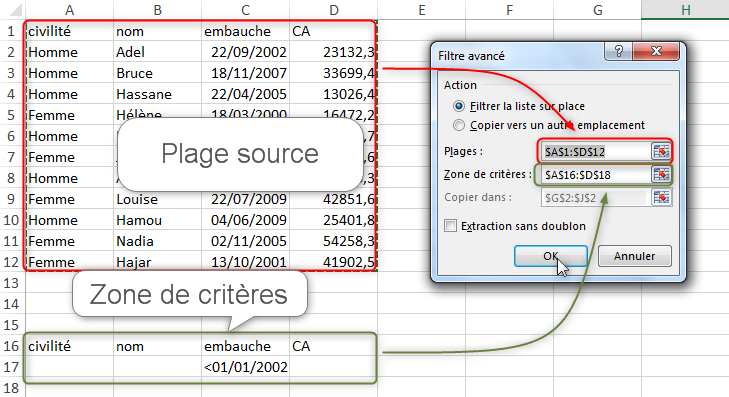Click the OK button
Viewport: 729px width, 397px height.
[x=551, y=256]
